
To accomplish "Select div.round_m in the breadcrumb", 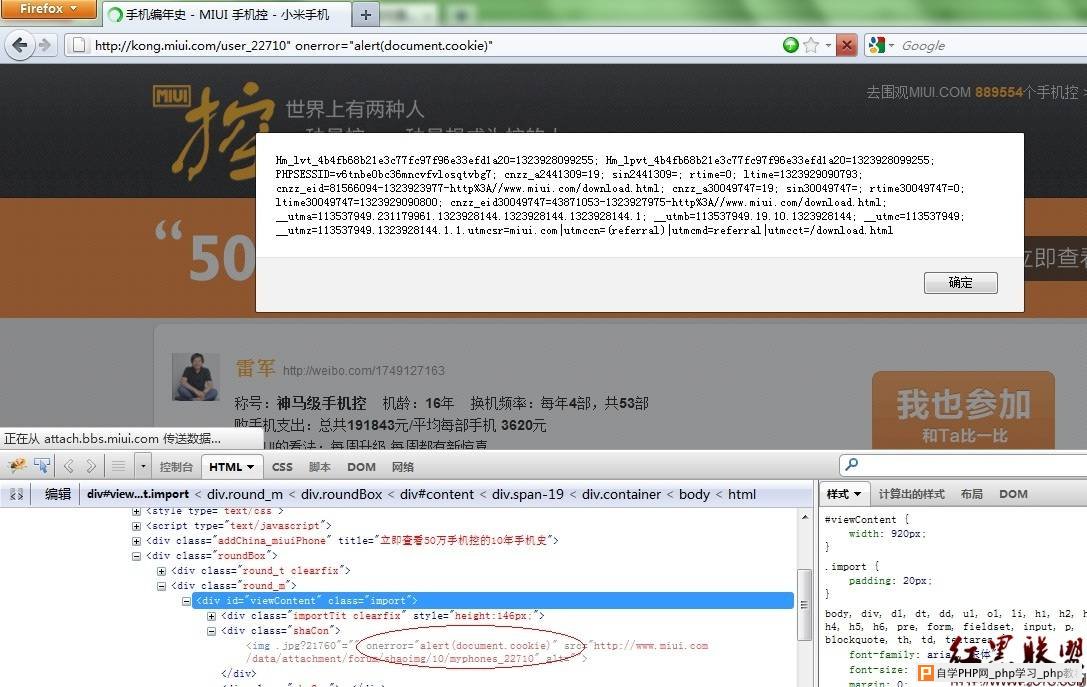I will 245,494.
